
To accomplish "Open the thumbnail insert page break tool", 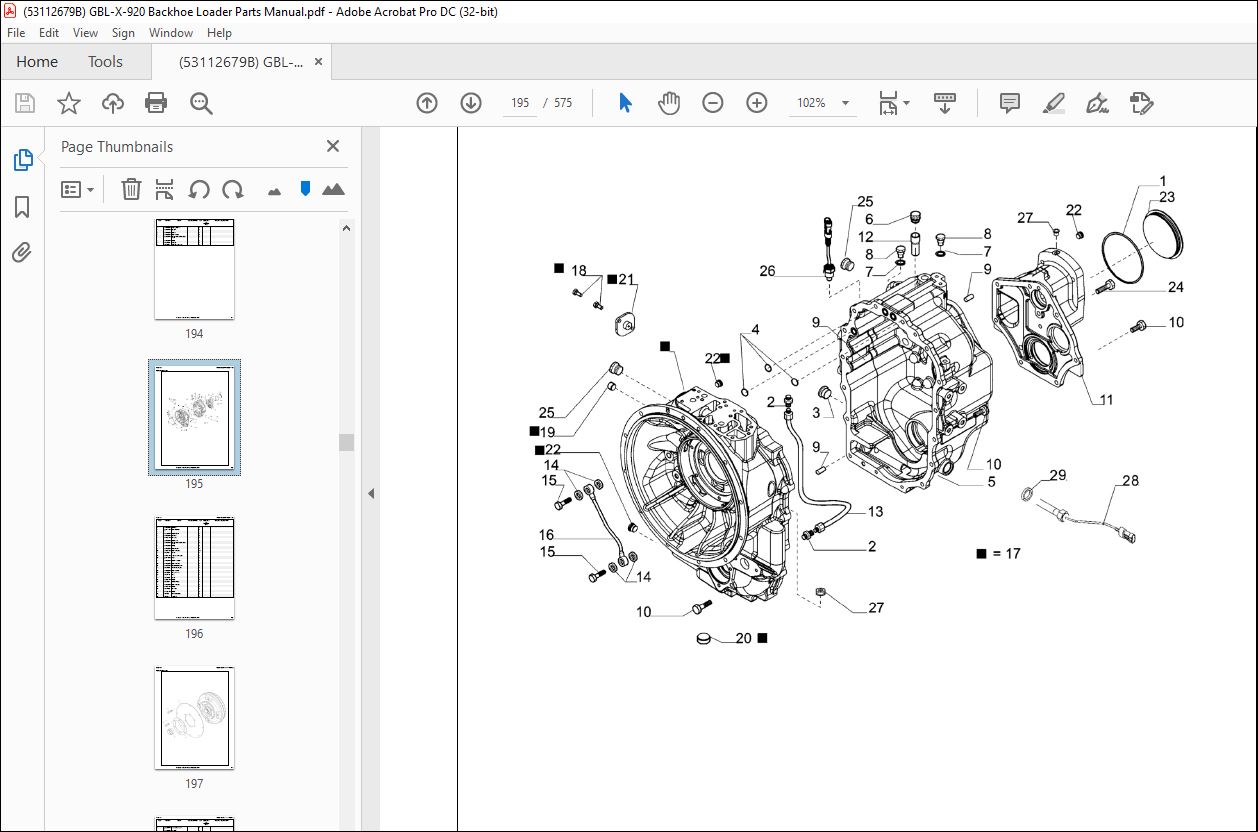I will tap(165, 189).
